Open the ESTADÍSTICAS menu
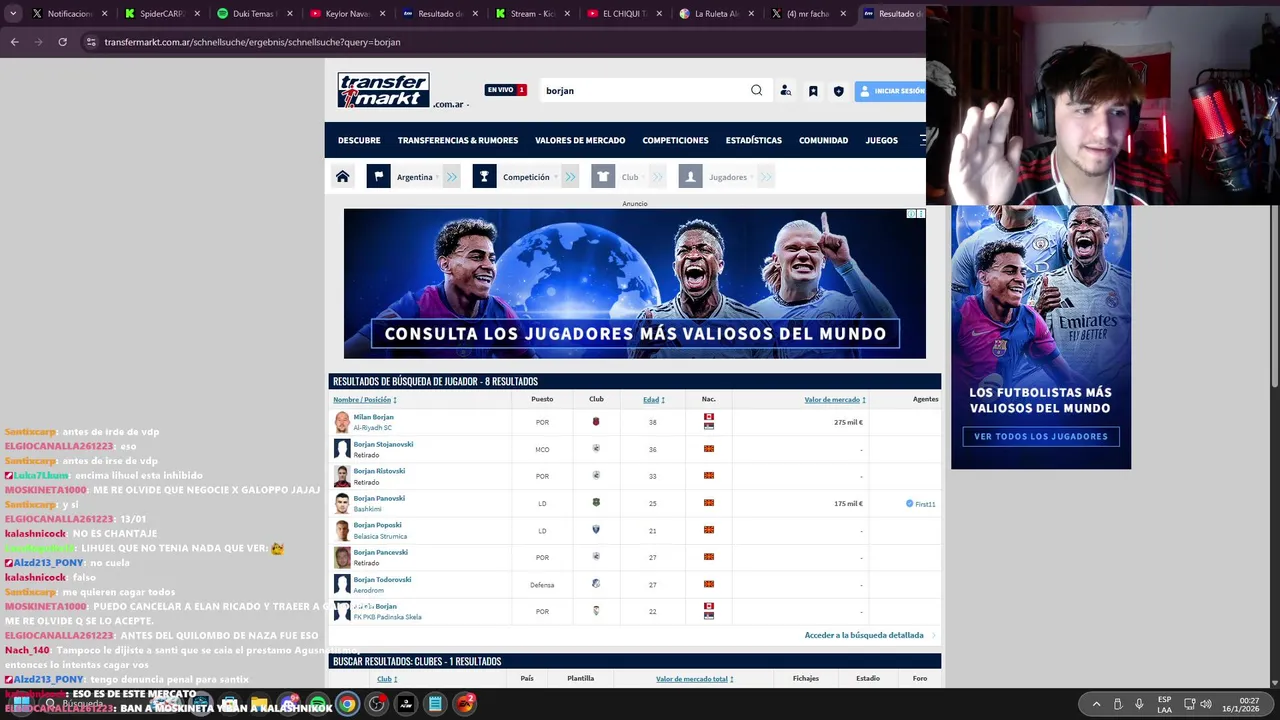The height and width of the screenshot is (720, 1280). tap(754, 140)
